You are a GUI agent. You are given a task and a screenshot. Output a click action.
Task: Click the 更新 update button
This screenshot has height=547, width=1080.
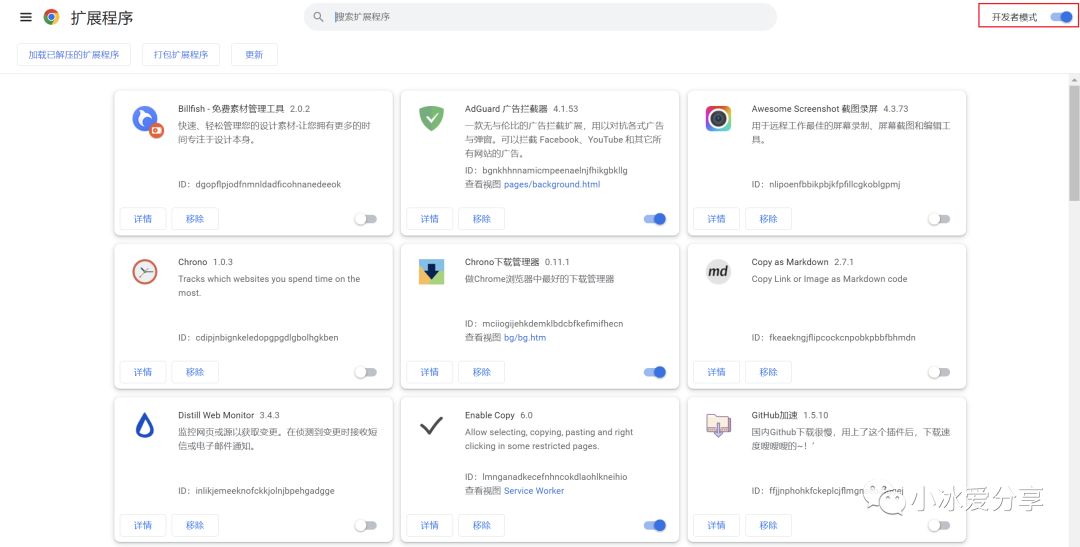coord(254,54)
